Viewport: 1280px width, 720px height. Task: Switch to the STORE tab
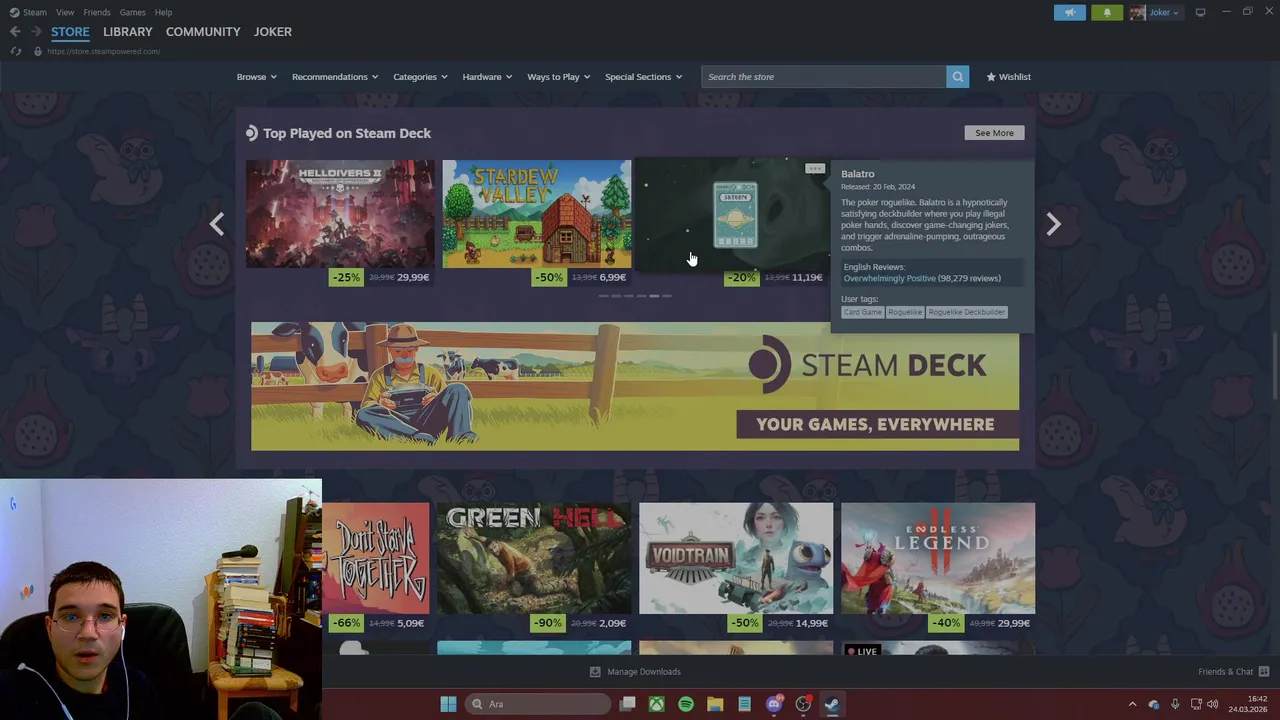point(70,32)
